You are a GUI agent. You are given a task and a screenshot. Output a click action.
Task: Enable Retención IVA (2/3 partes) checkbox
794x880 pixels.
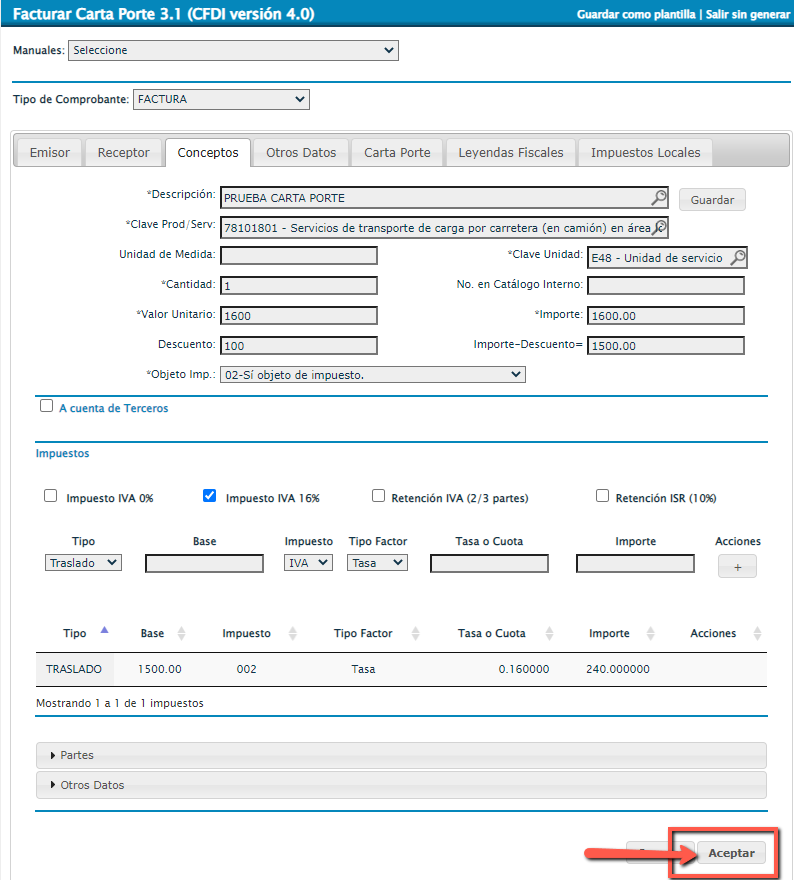379,496
